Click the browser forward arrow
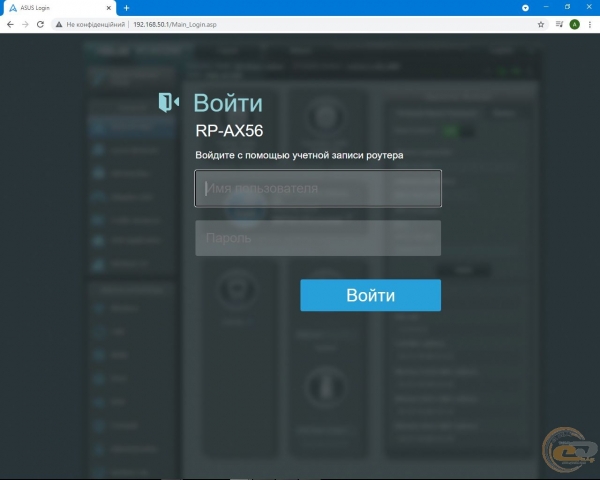Screen dimensions: 600x480 (25, 24)
